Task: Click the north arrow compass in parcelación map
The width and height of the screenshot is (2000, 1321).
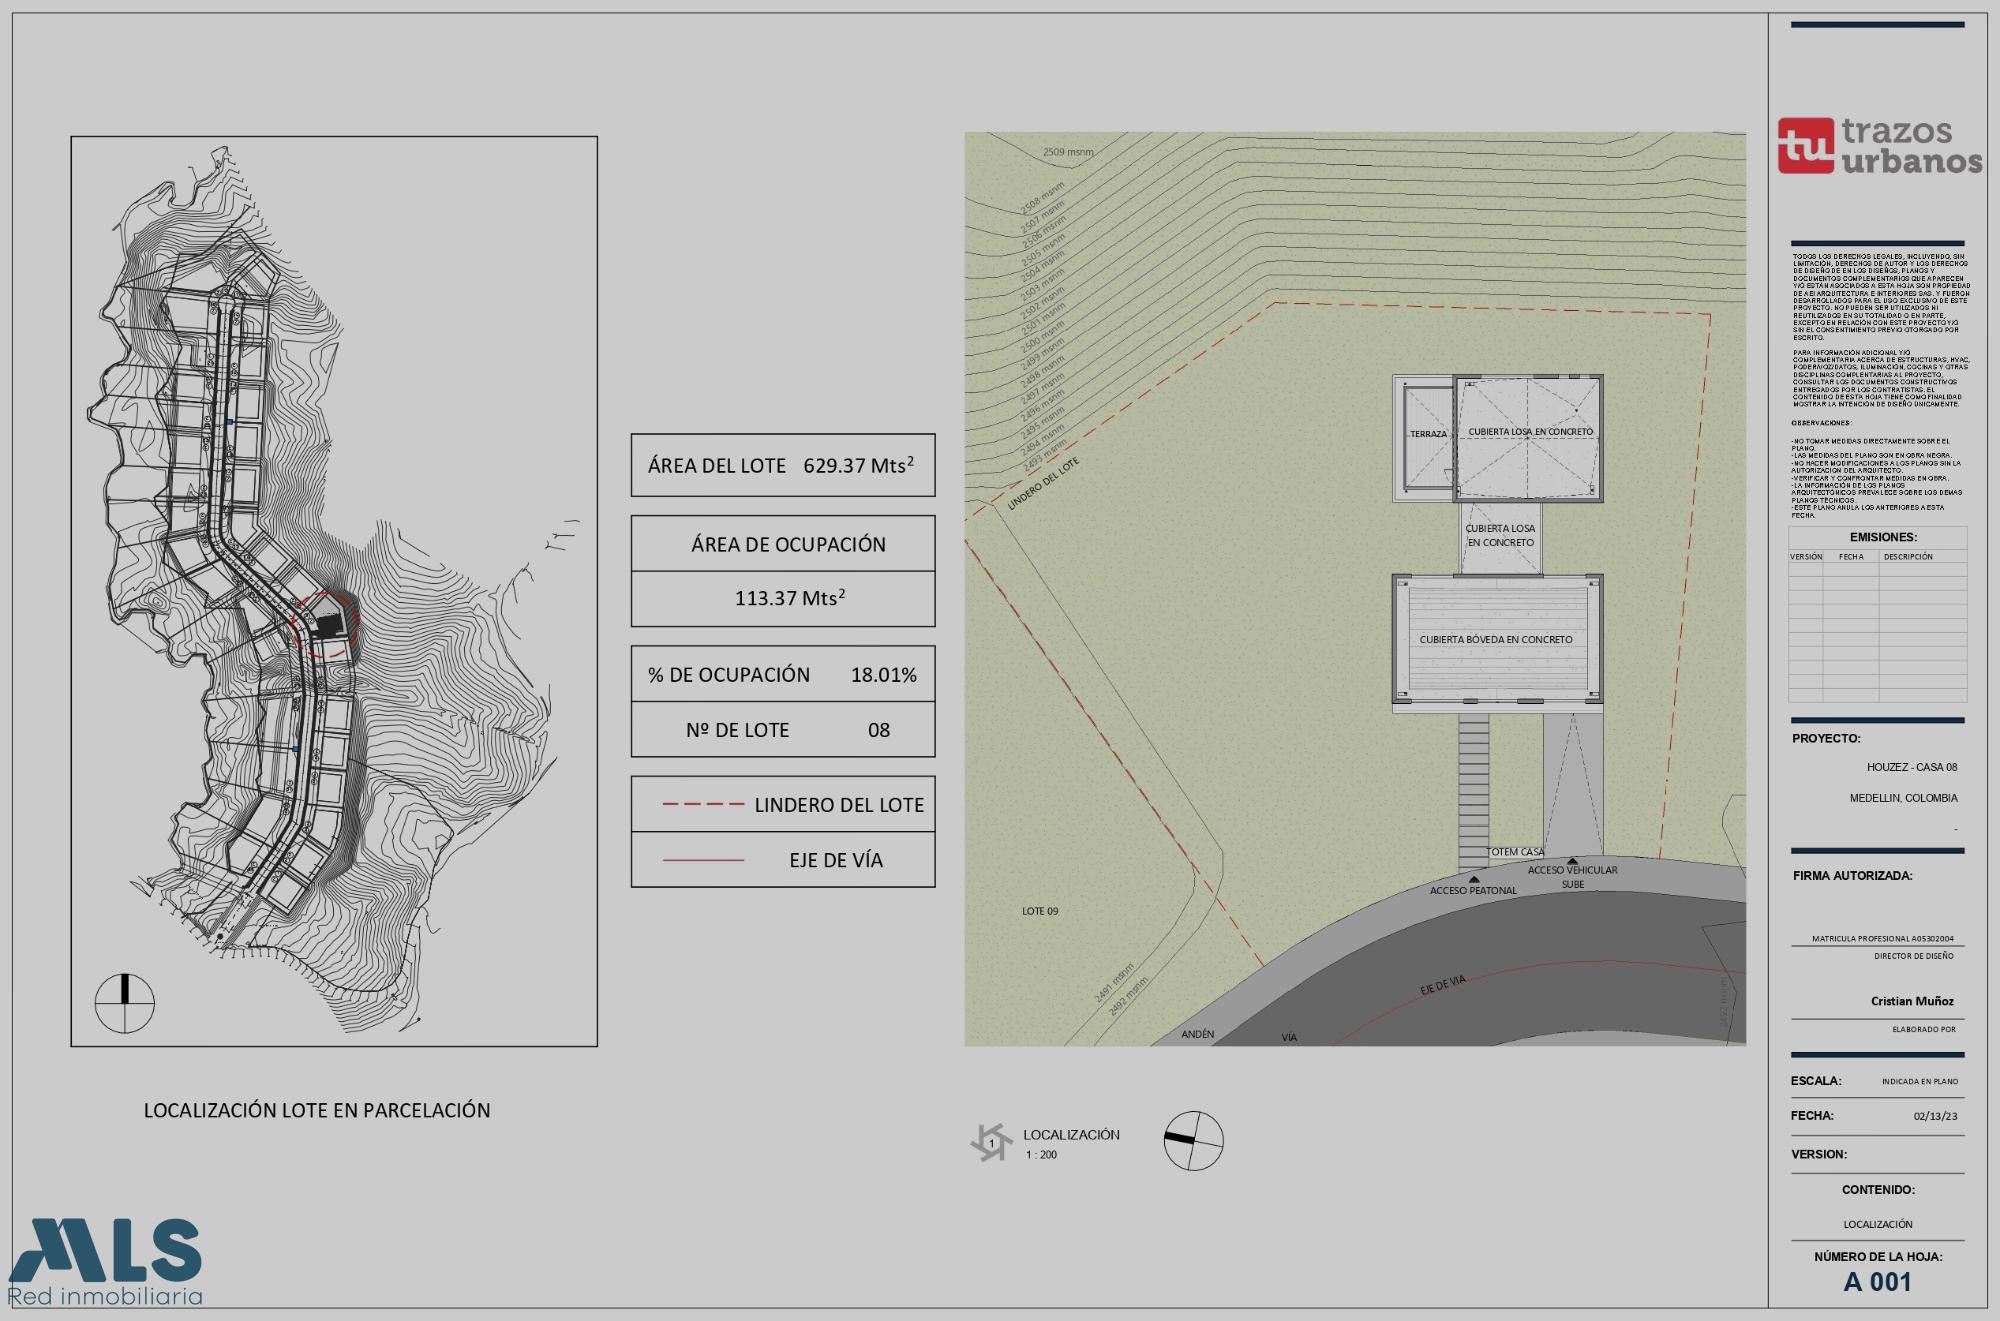Action: click(x=125, y=1003)
